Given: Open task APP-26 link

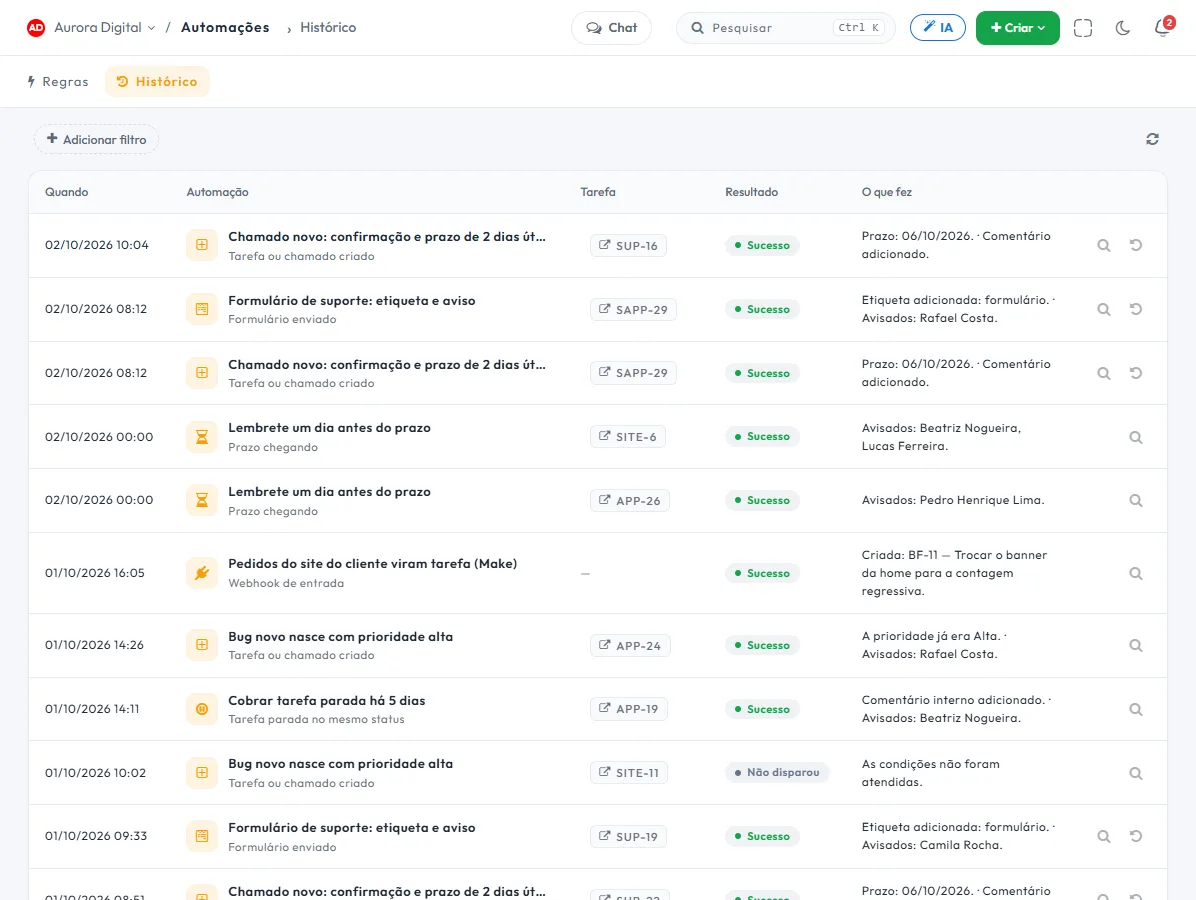Looking at the screenshot, I should (x=630, y=500).
